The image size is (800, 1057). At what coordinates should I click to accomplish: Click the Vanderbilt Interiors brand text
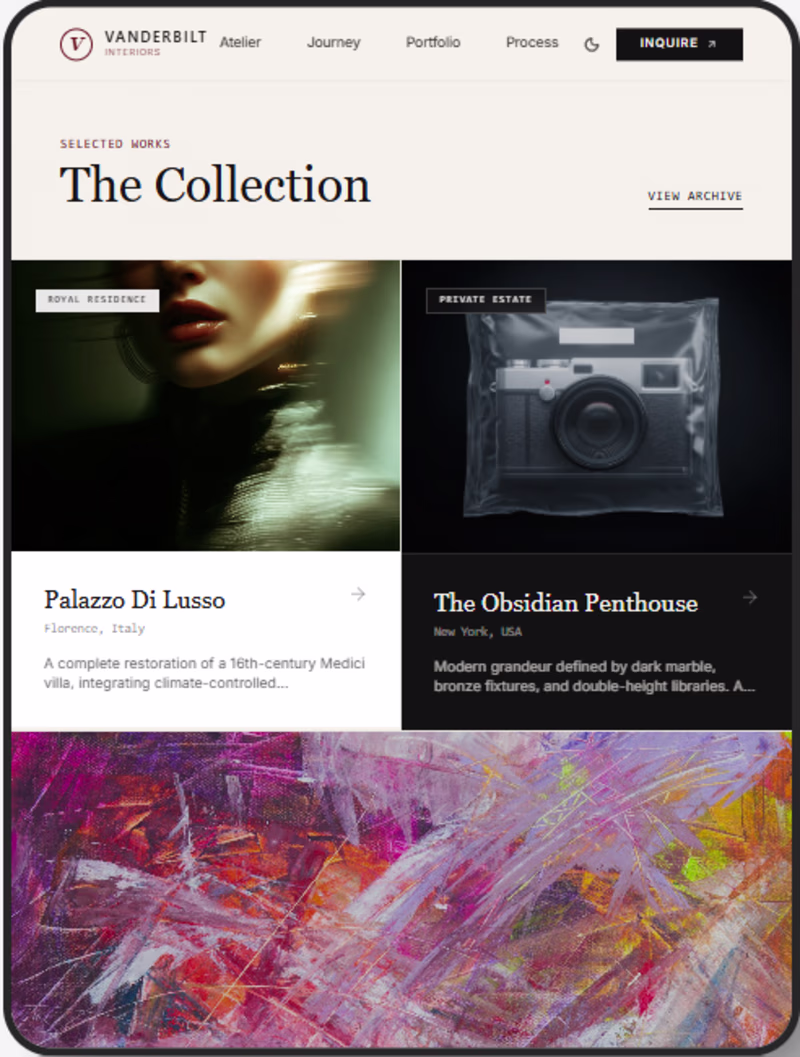(155, 43)
